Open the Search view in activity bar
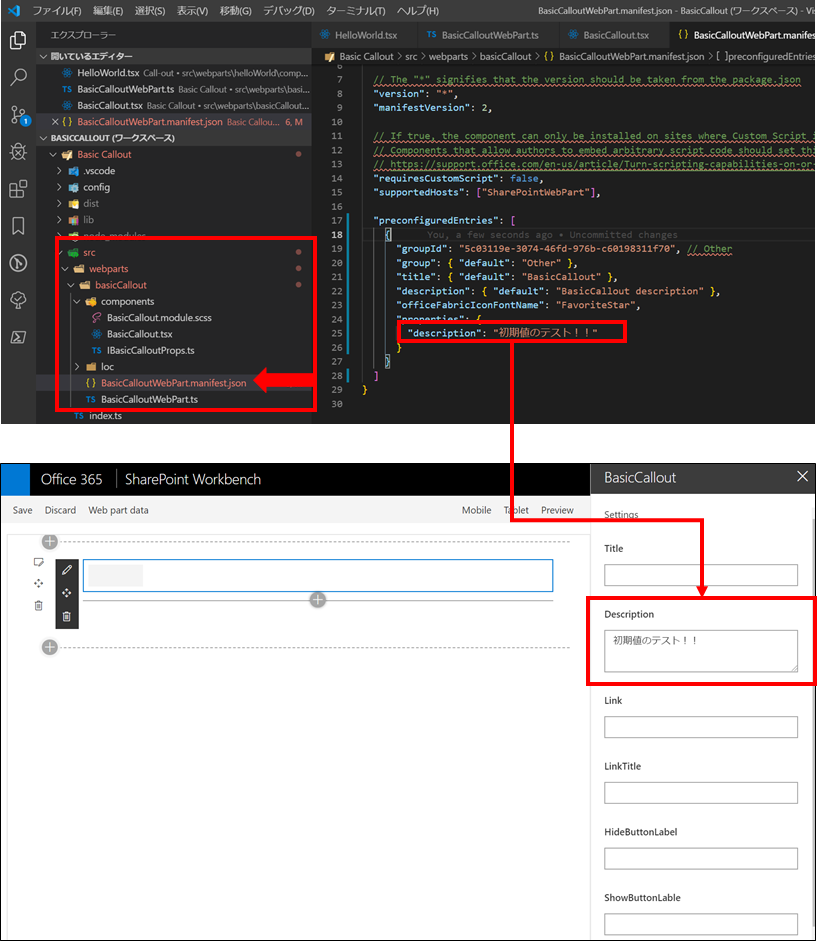Screen dimensions: 817x941 [18, 77]
